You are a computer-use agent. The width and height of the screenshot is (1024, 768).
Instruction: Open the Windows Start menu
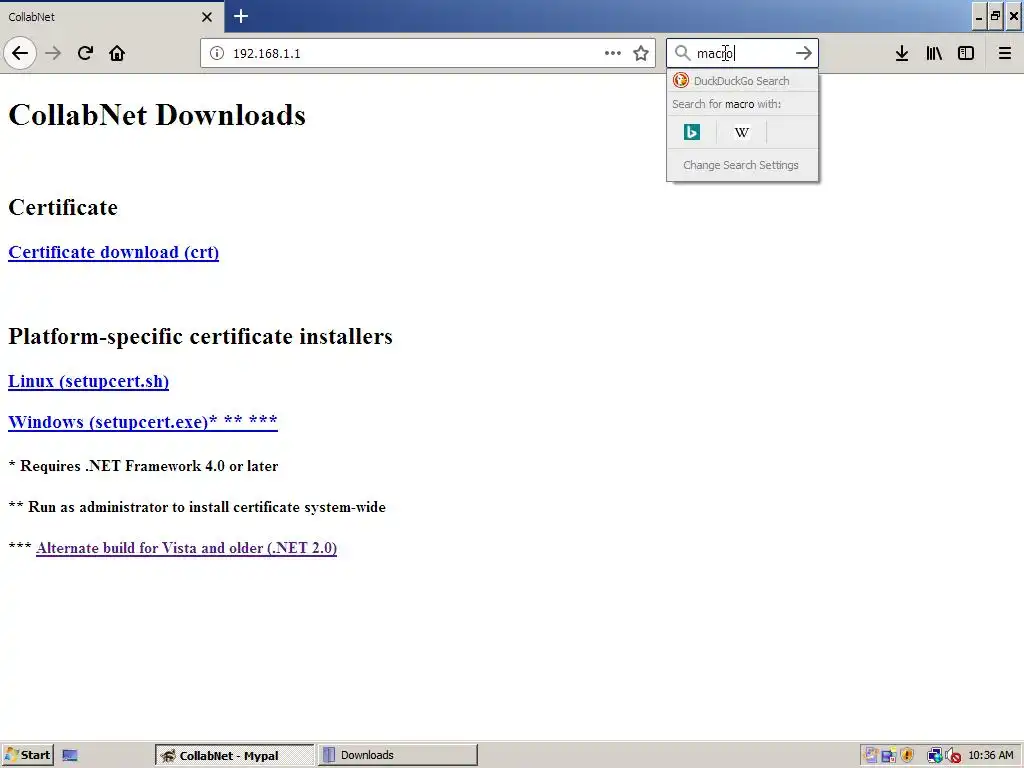27,755
